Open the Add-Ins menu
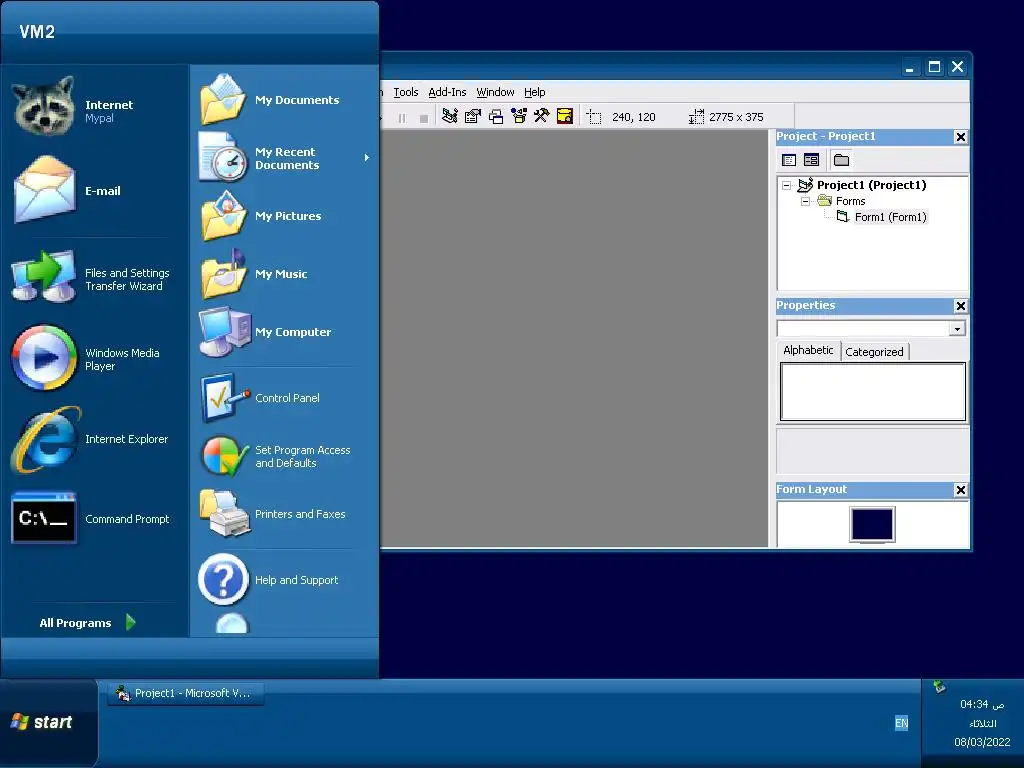1024x768 pixels. tap(447, 92)
